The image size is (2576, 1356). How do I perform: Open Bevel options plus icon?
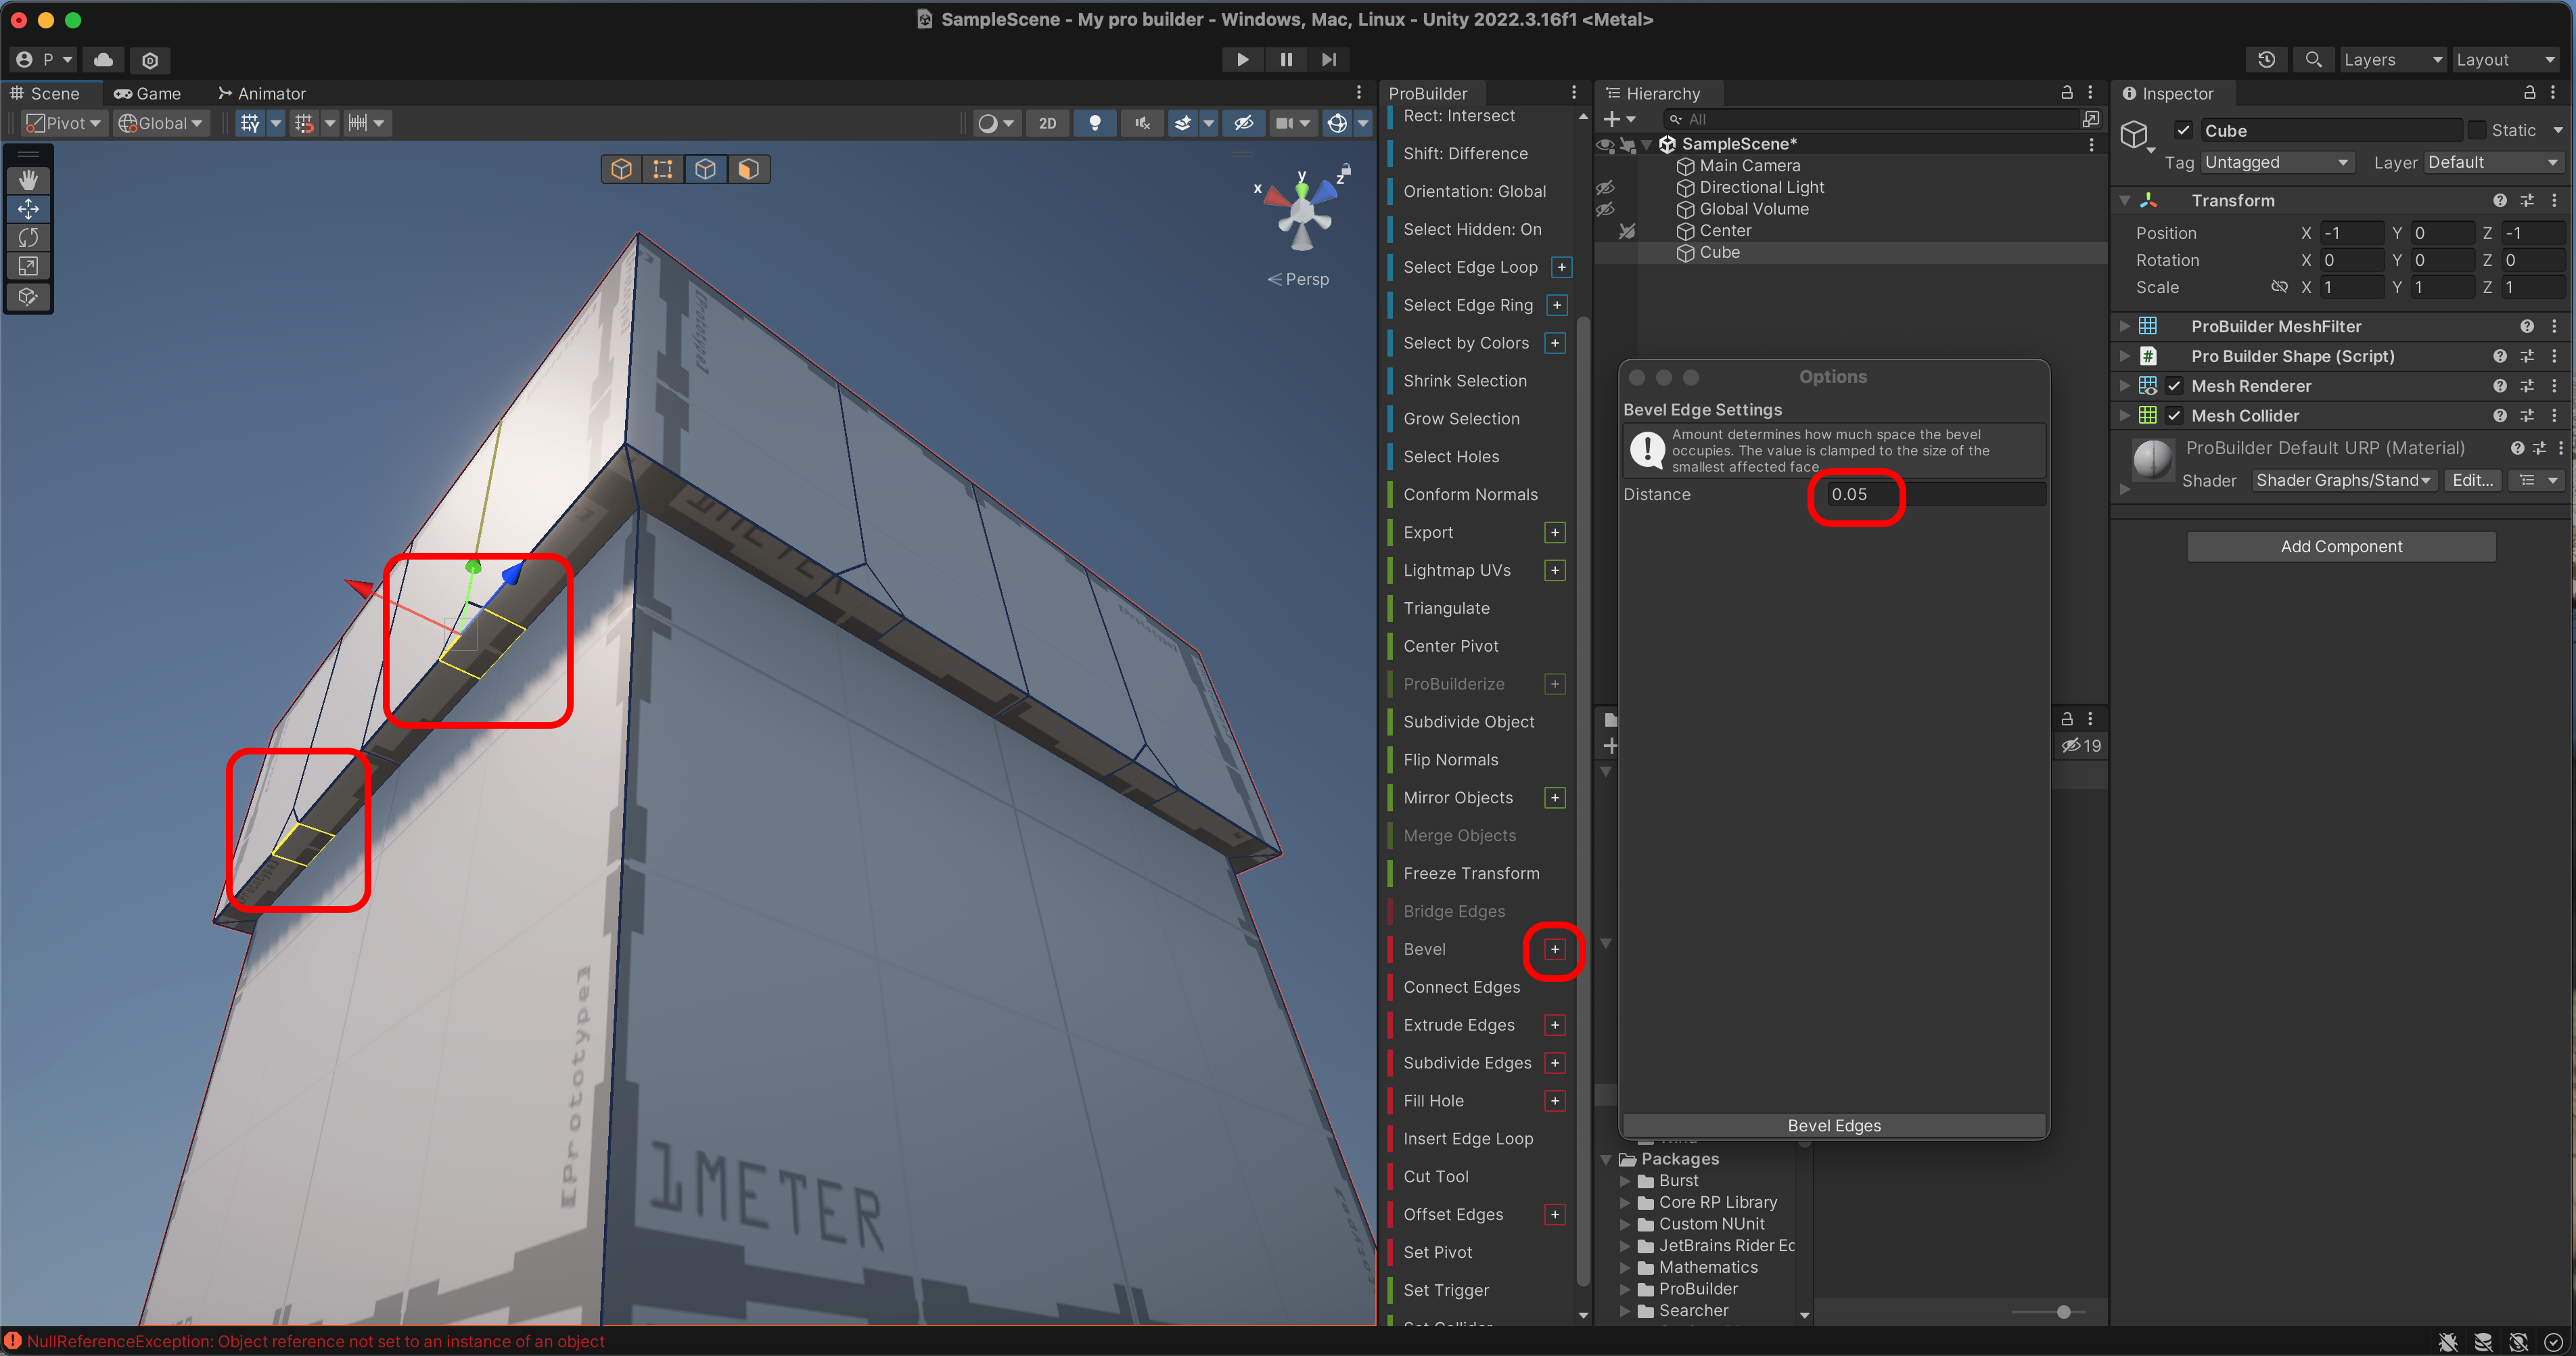click(1555, 949)
